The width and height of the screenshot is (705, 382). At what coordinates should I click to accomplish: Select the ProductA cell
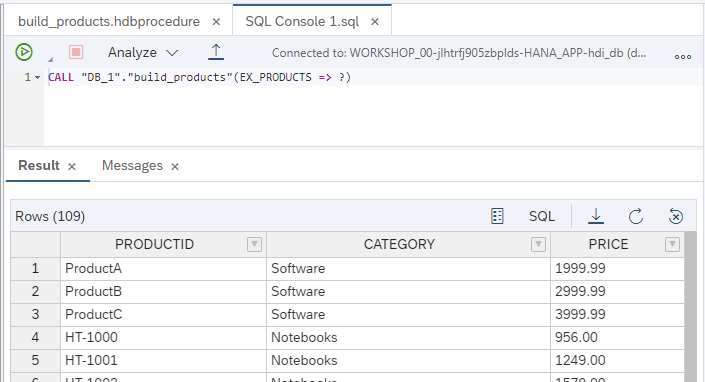tap(164, 269)
